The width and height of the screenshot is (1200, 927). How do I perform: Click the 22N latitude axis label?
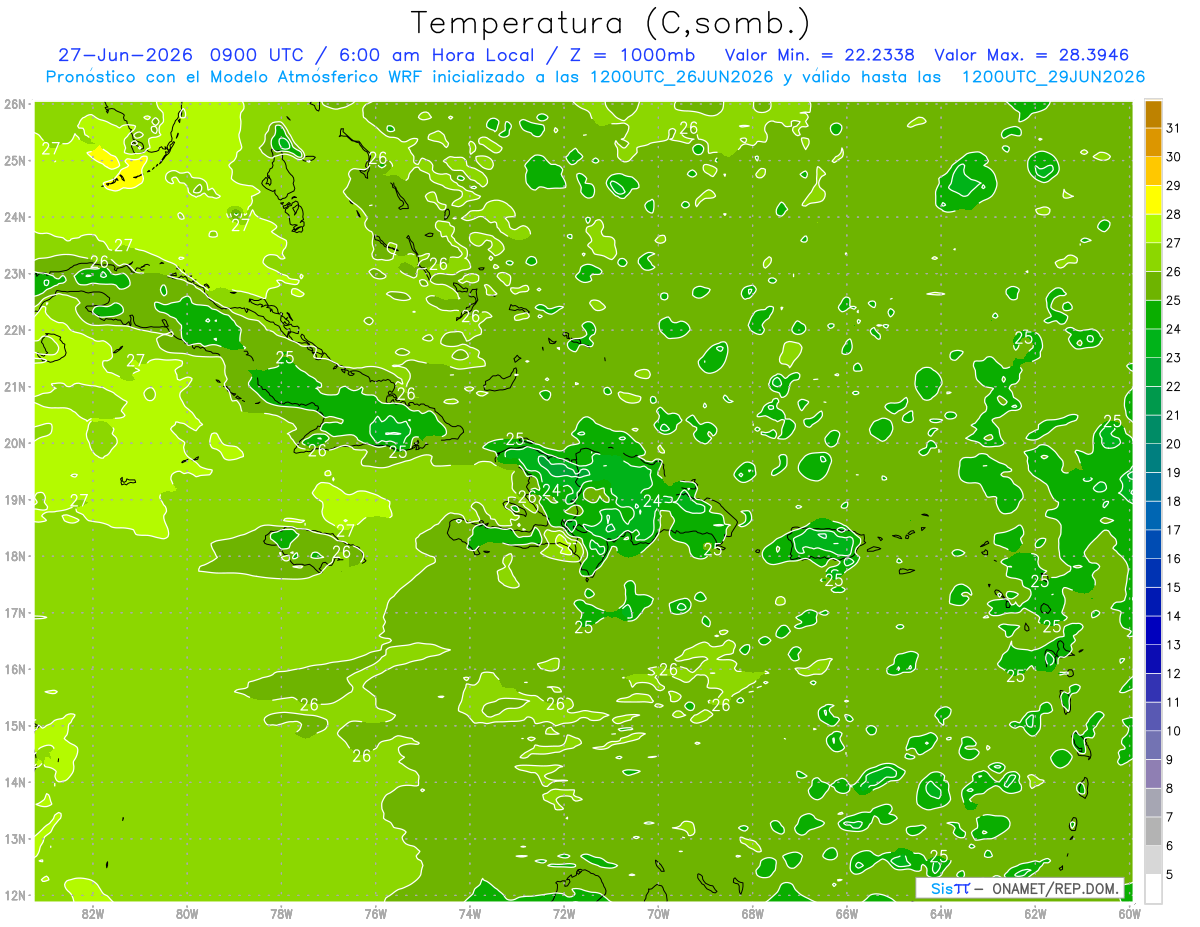coord(15,330)
